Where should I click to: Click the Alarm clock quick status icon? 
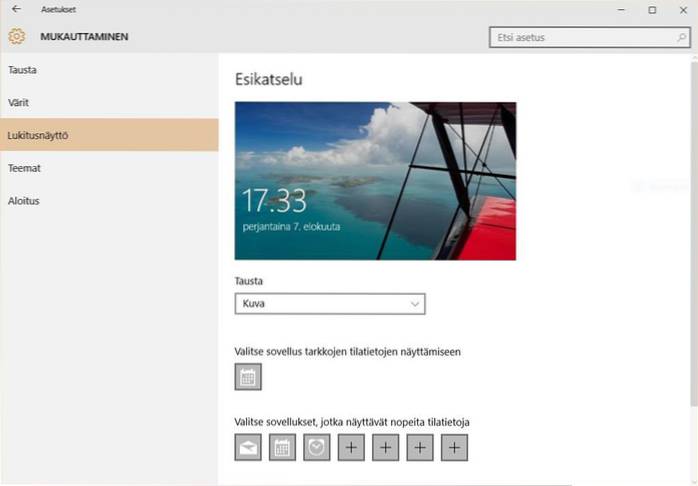[x=317, y=449]
